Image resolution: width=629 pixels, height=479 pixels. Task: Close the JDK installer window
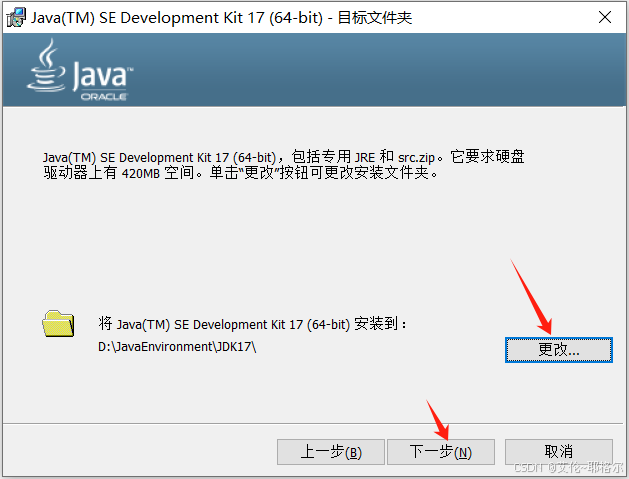(x=605, y=17)
